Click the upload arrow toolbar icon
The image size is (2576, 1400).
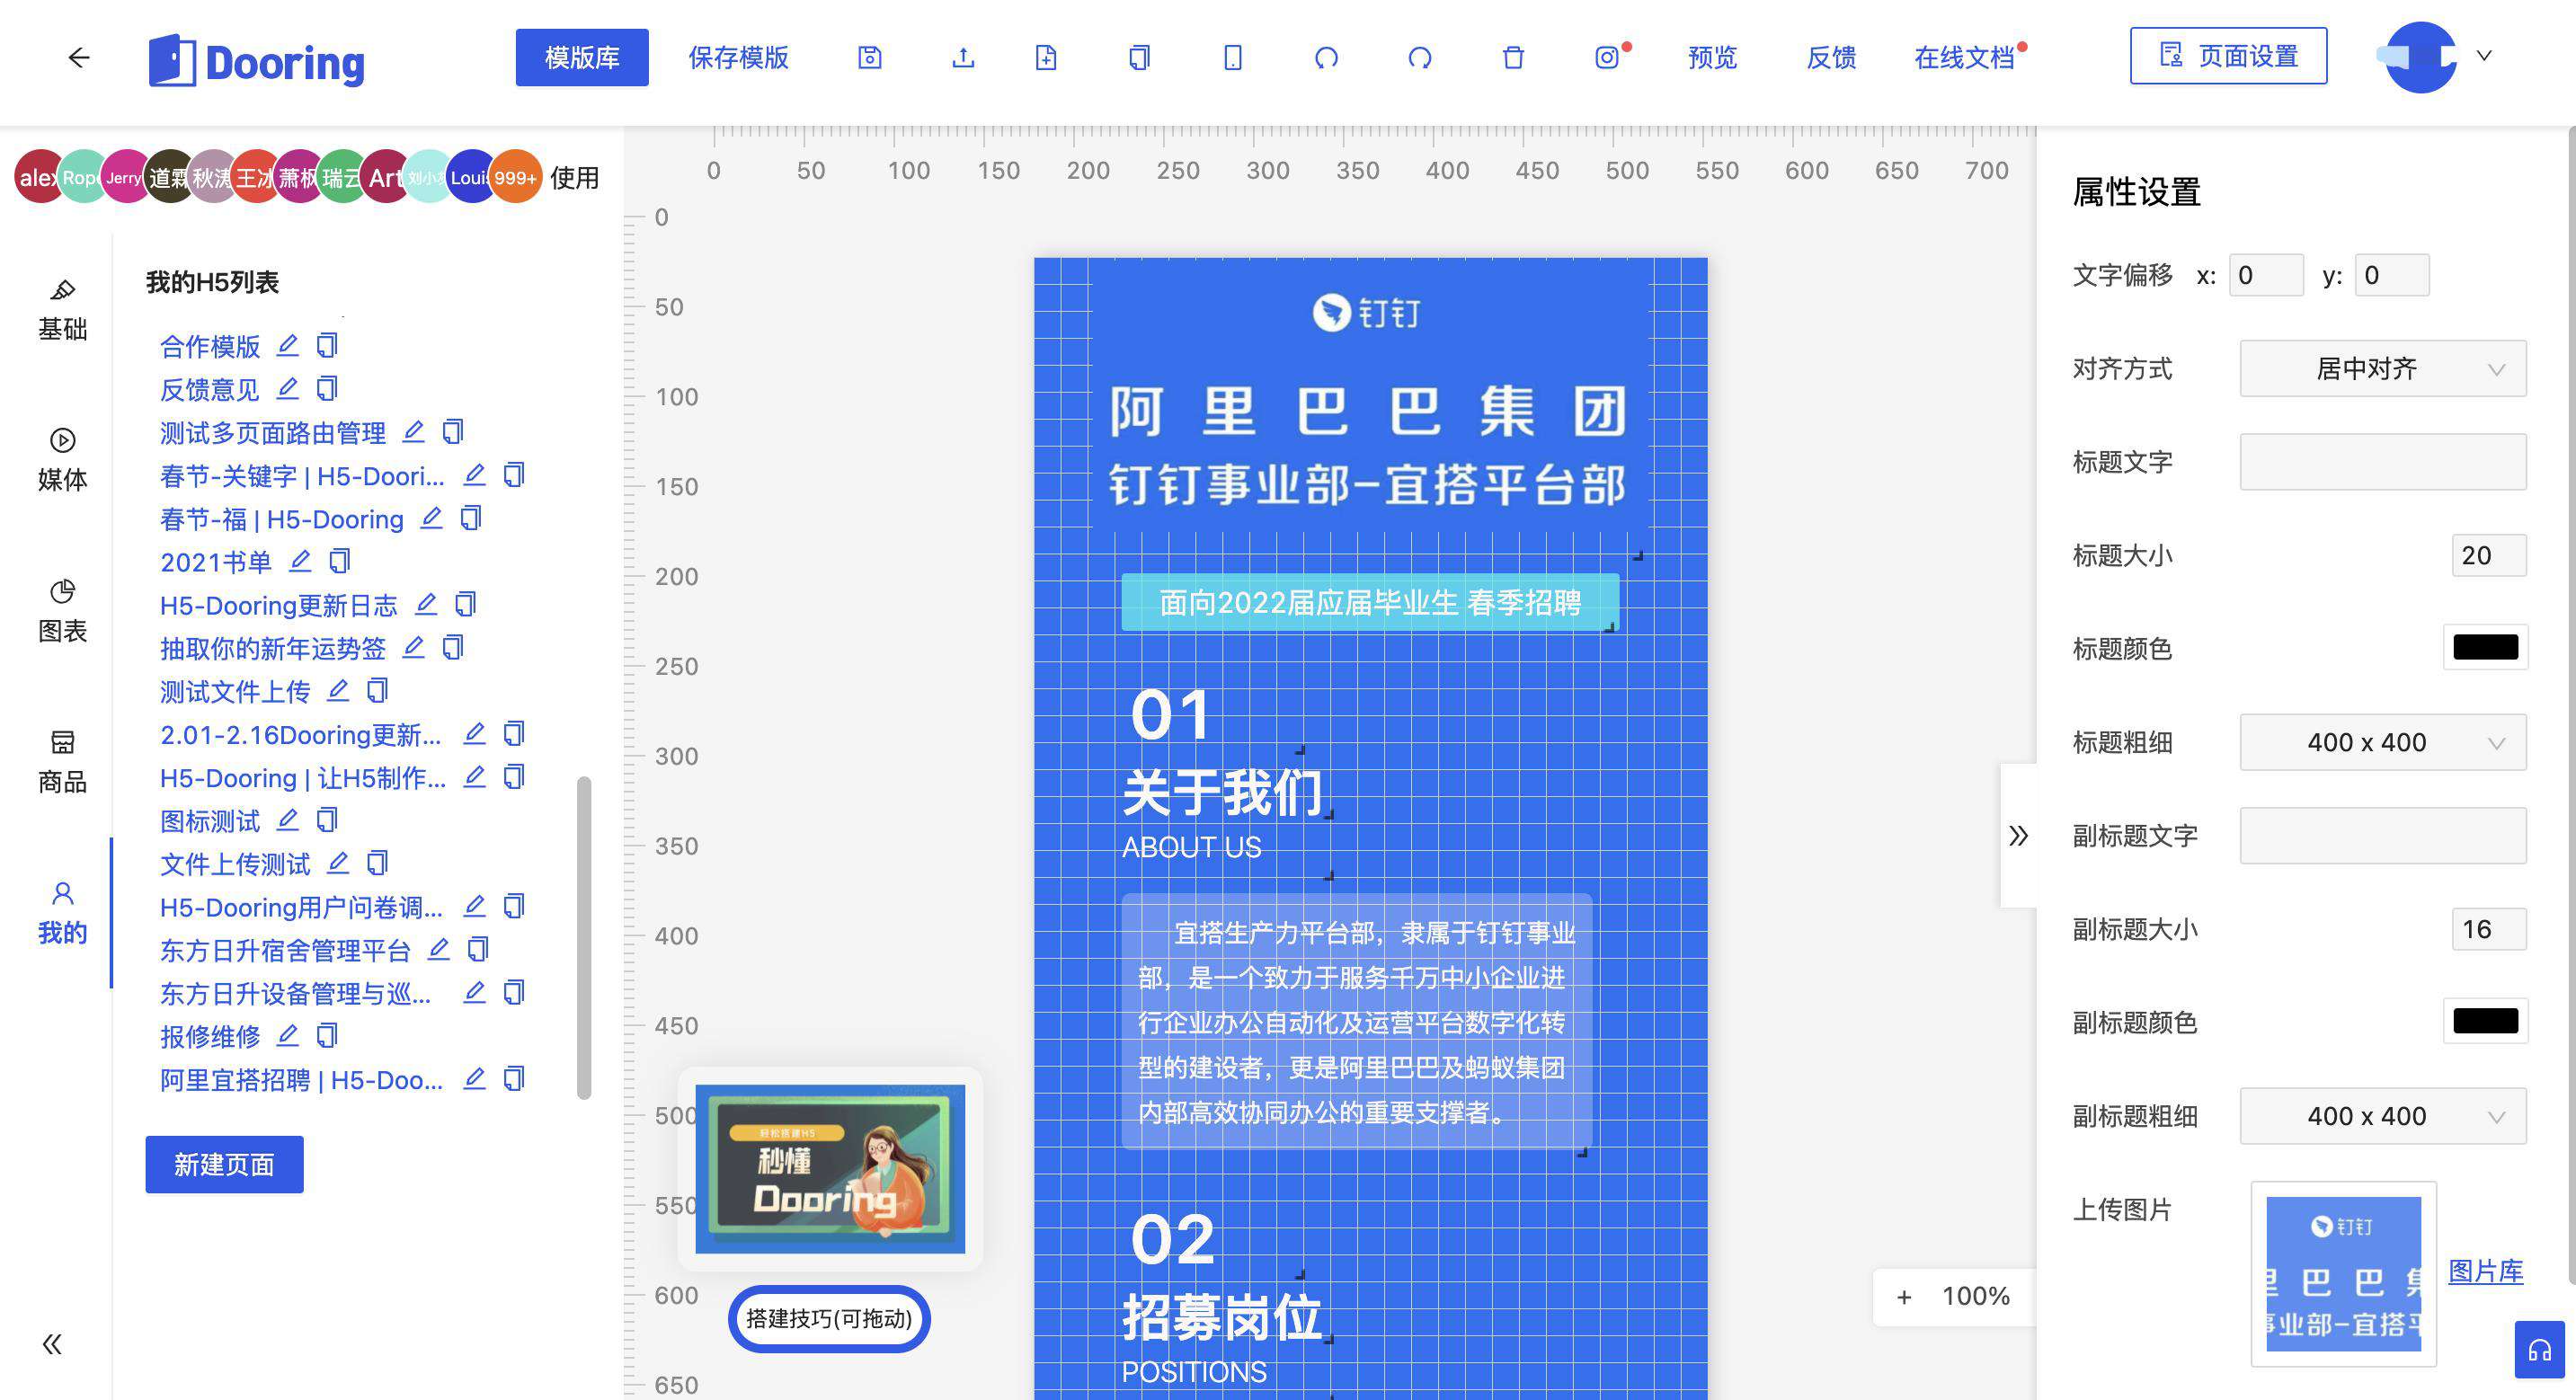point(963,58)
